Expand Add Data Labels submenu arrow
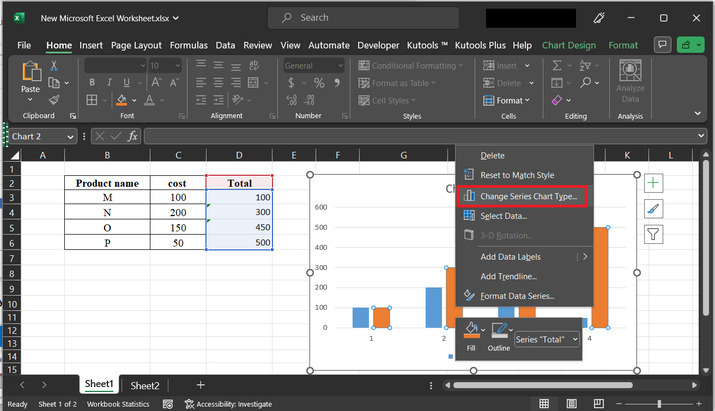This screenshot has width=715, height=411. coord(585,257)
